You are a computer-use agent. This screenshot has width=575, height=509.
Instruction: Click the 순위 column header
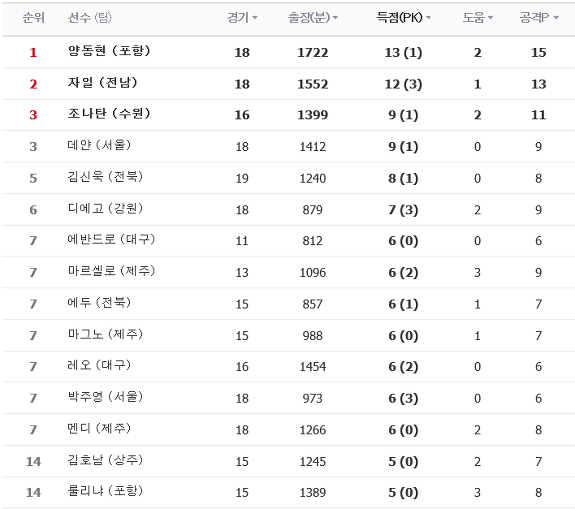(33, 17)
